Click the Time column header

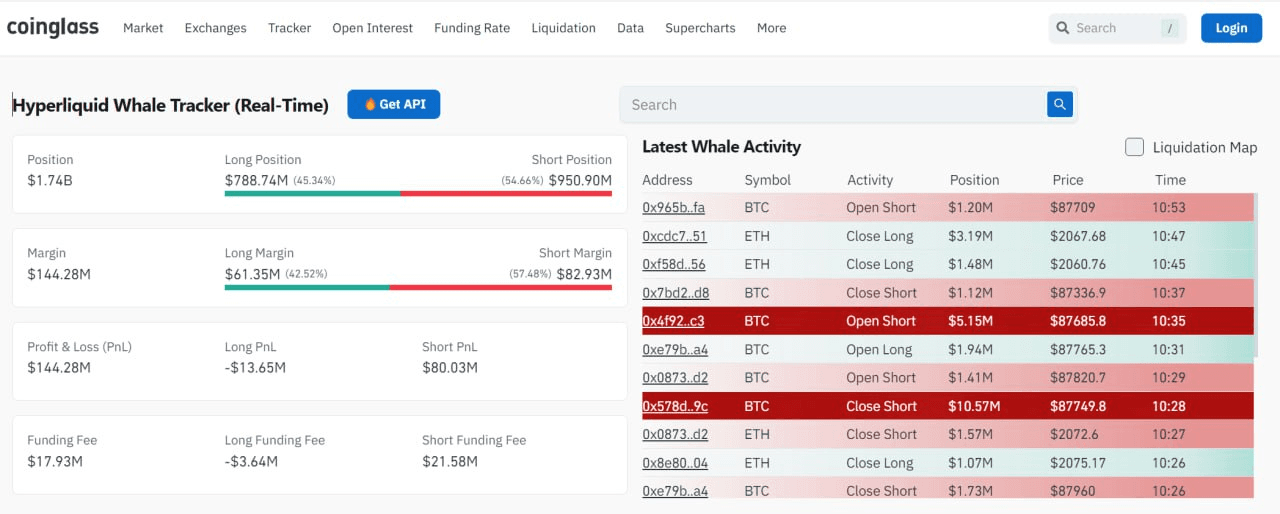tap(1170, 180)
